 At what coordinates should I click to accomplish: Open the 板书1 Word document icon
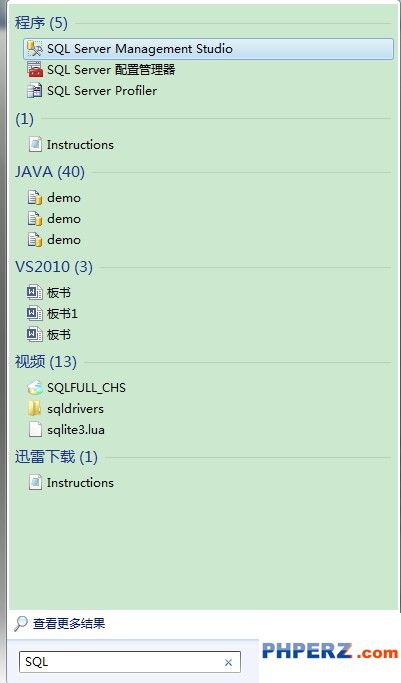pyautogui.click(x=35, y=313)
